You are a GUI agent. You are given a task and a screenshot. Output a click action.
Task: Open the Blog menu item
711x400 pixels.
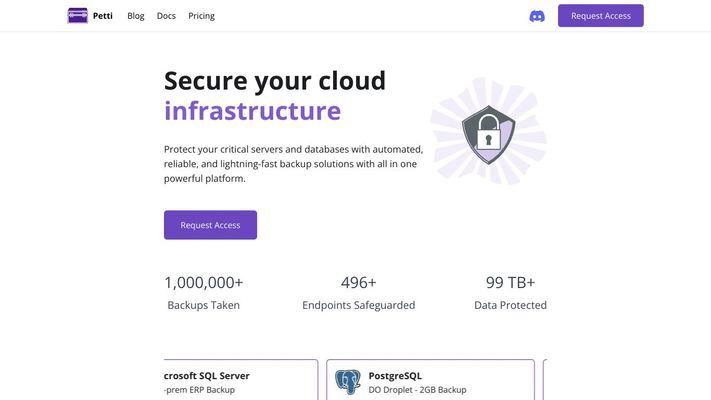pyautogui.click(x=136, y=16)
